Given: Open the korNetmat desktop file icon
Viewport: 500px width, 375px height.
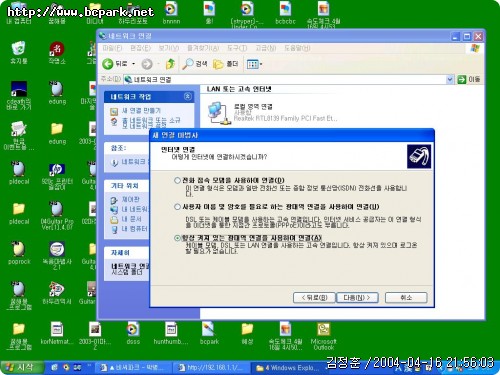Looking at the screenshot, I should coord(57,333).
